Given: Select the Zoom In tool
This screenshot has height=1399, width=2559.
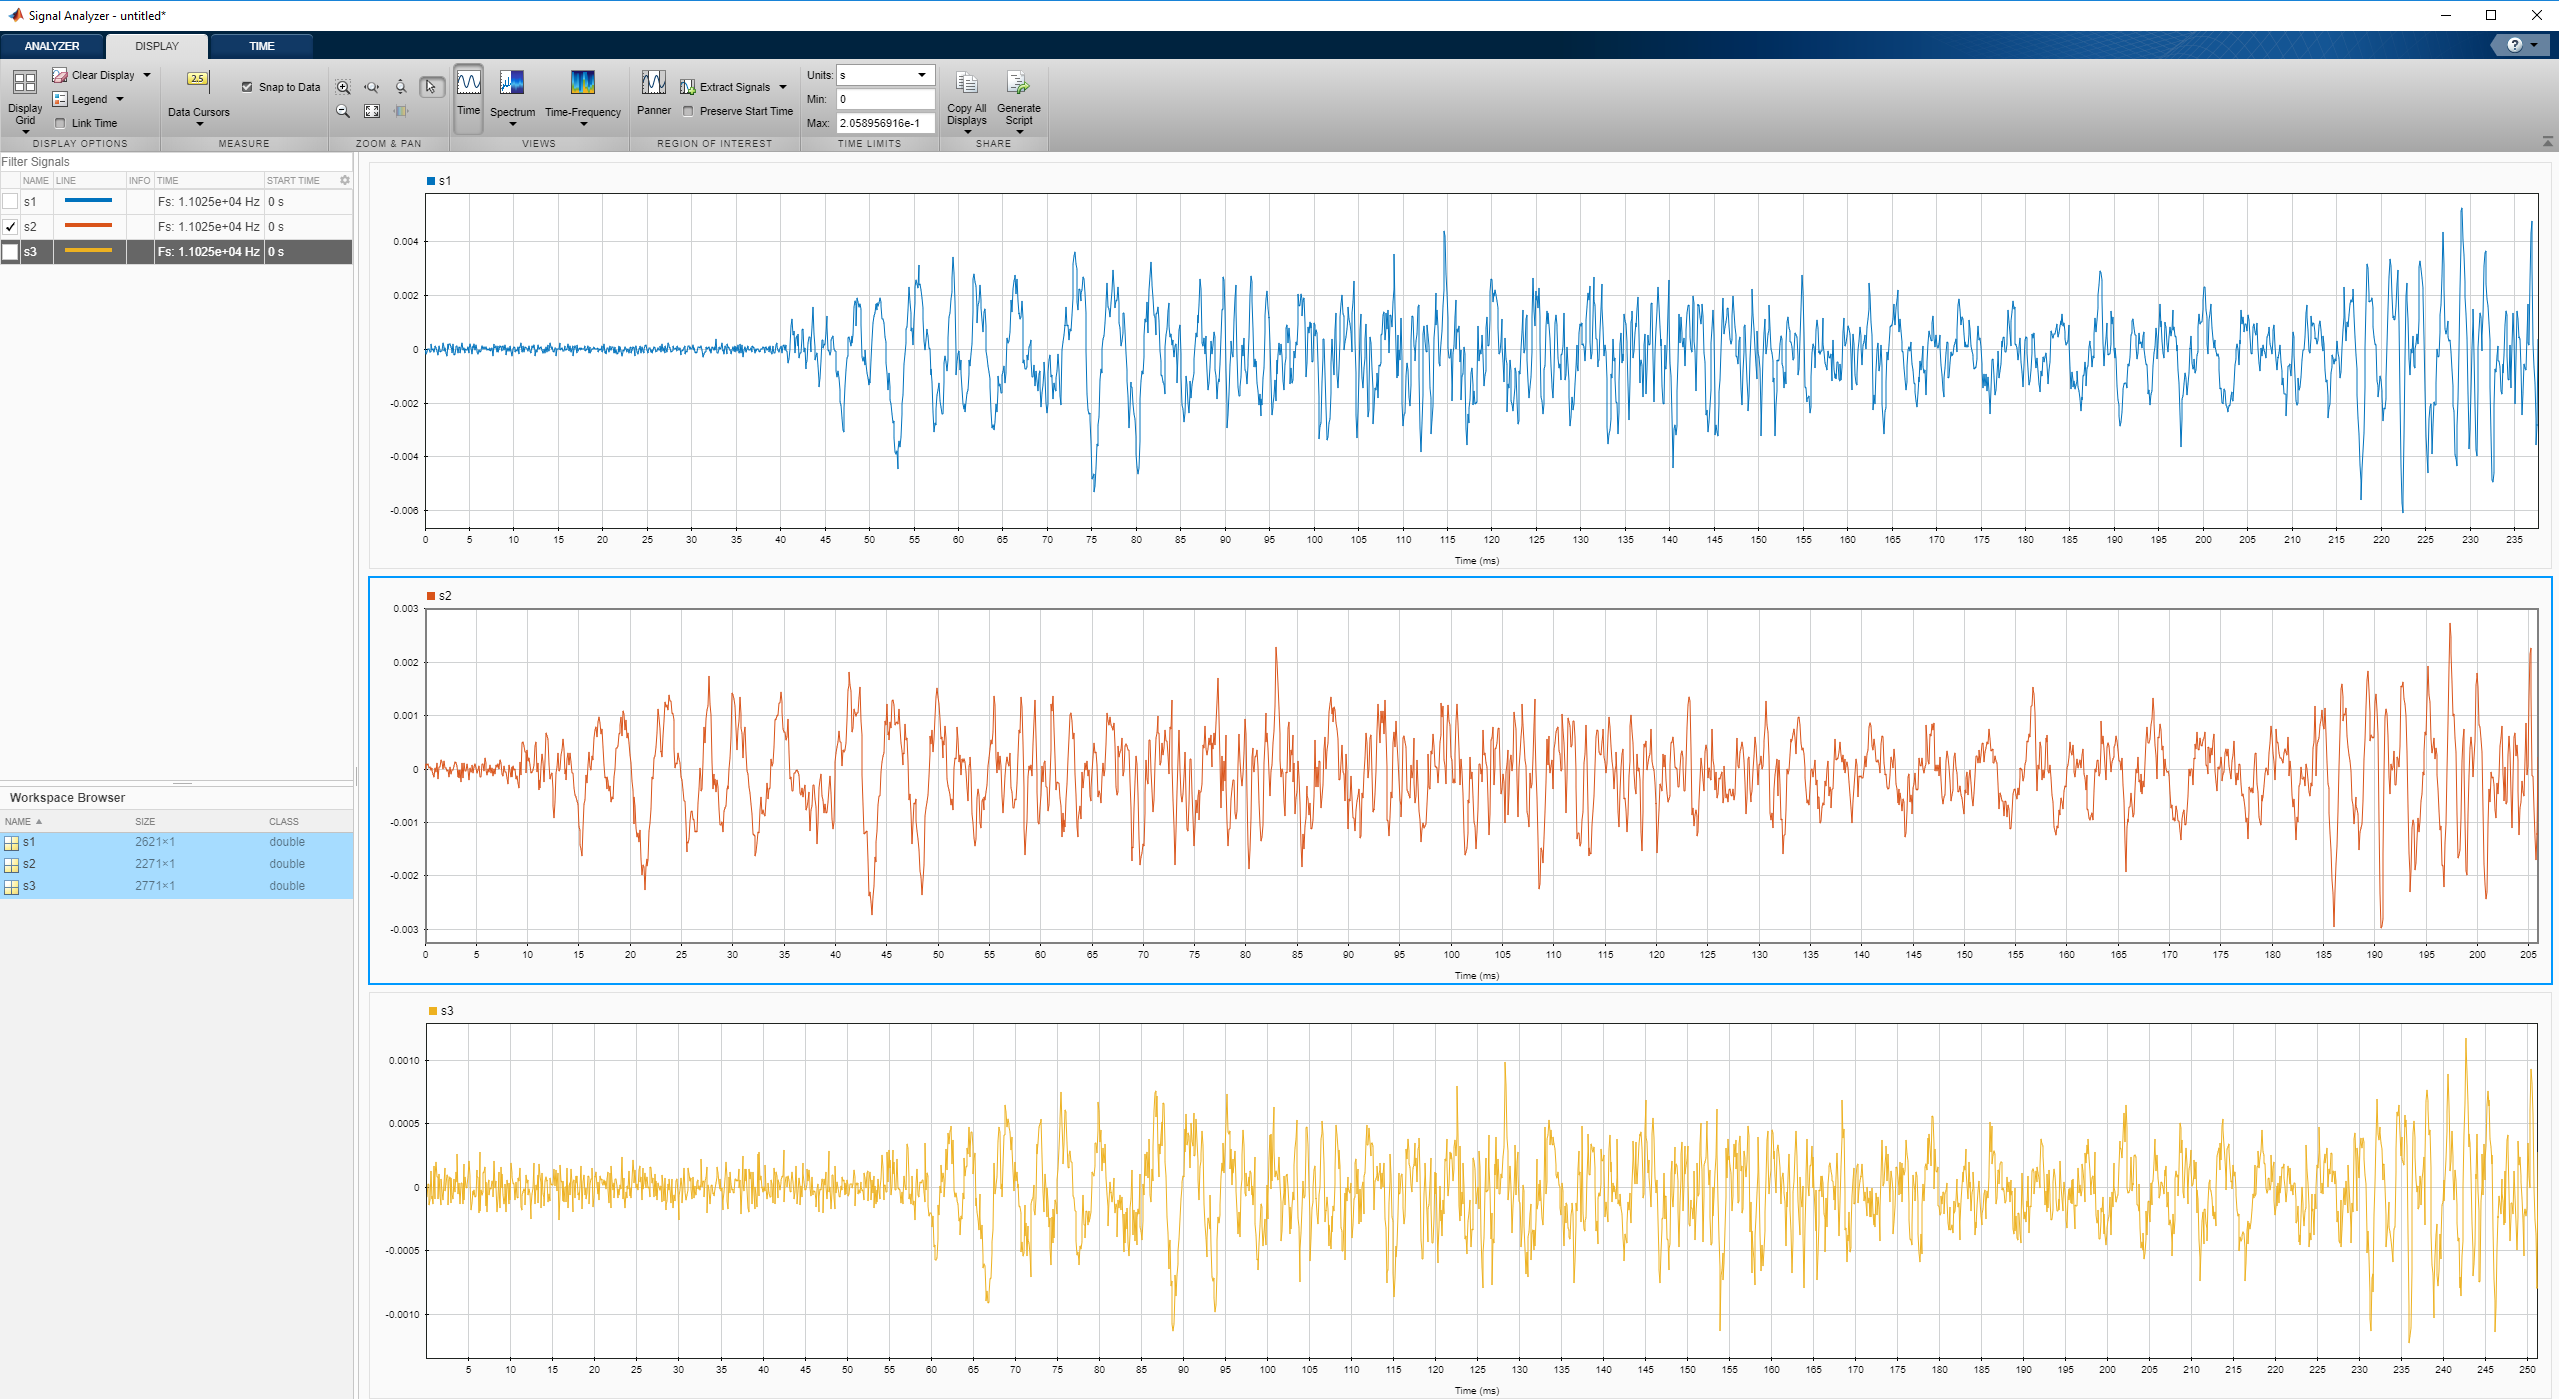Looking at the screenshot, I should click(343, 87).
